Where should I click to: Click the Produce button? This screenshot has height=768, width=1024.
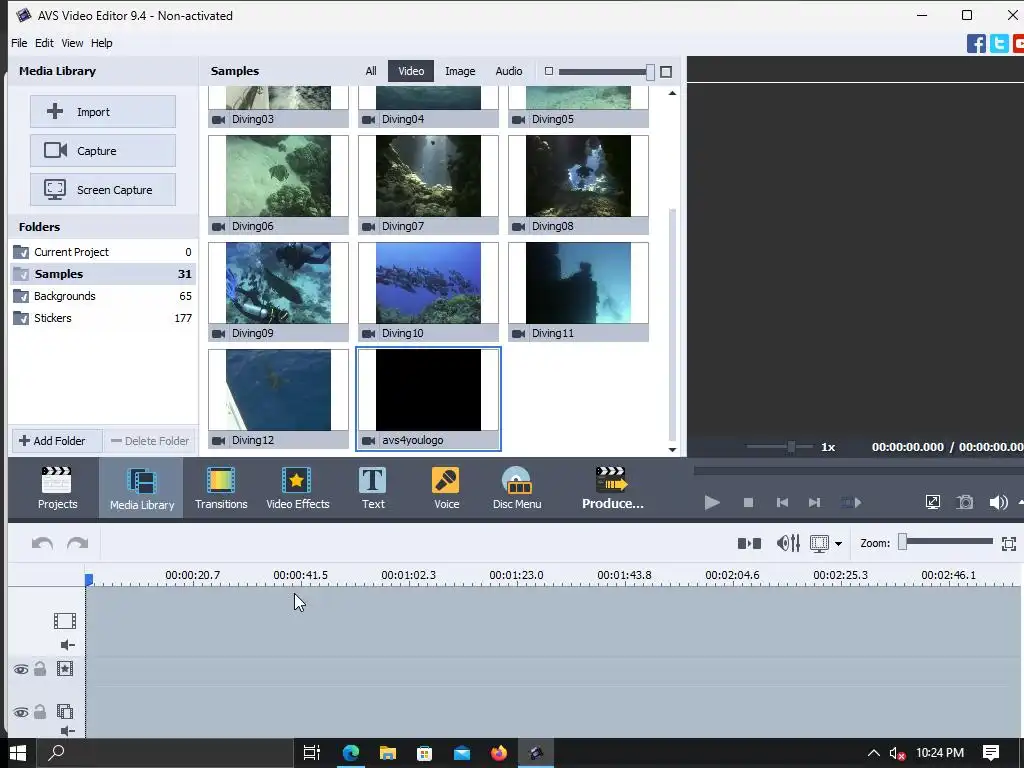coord(613,488)
